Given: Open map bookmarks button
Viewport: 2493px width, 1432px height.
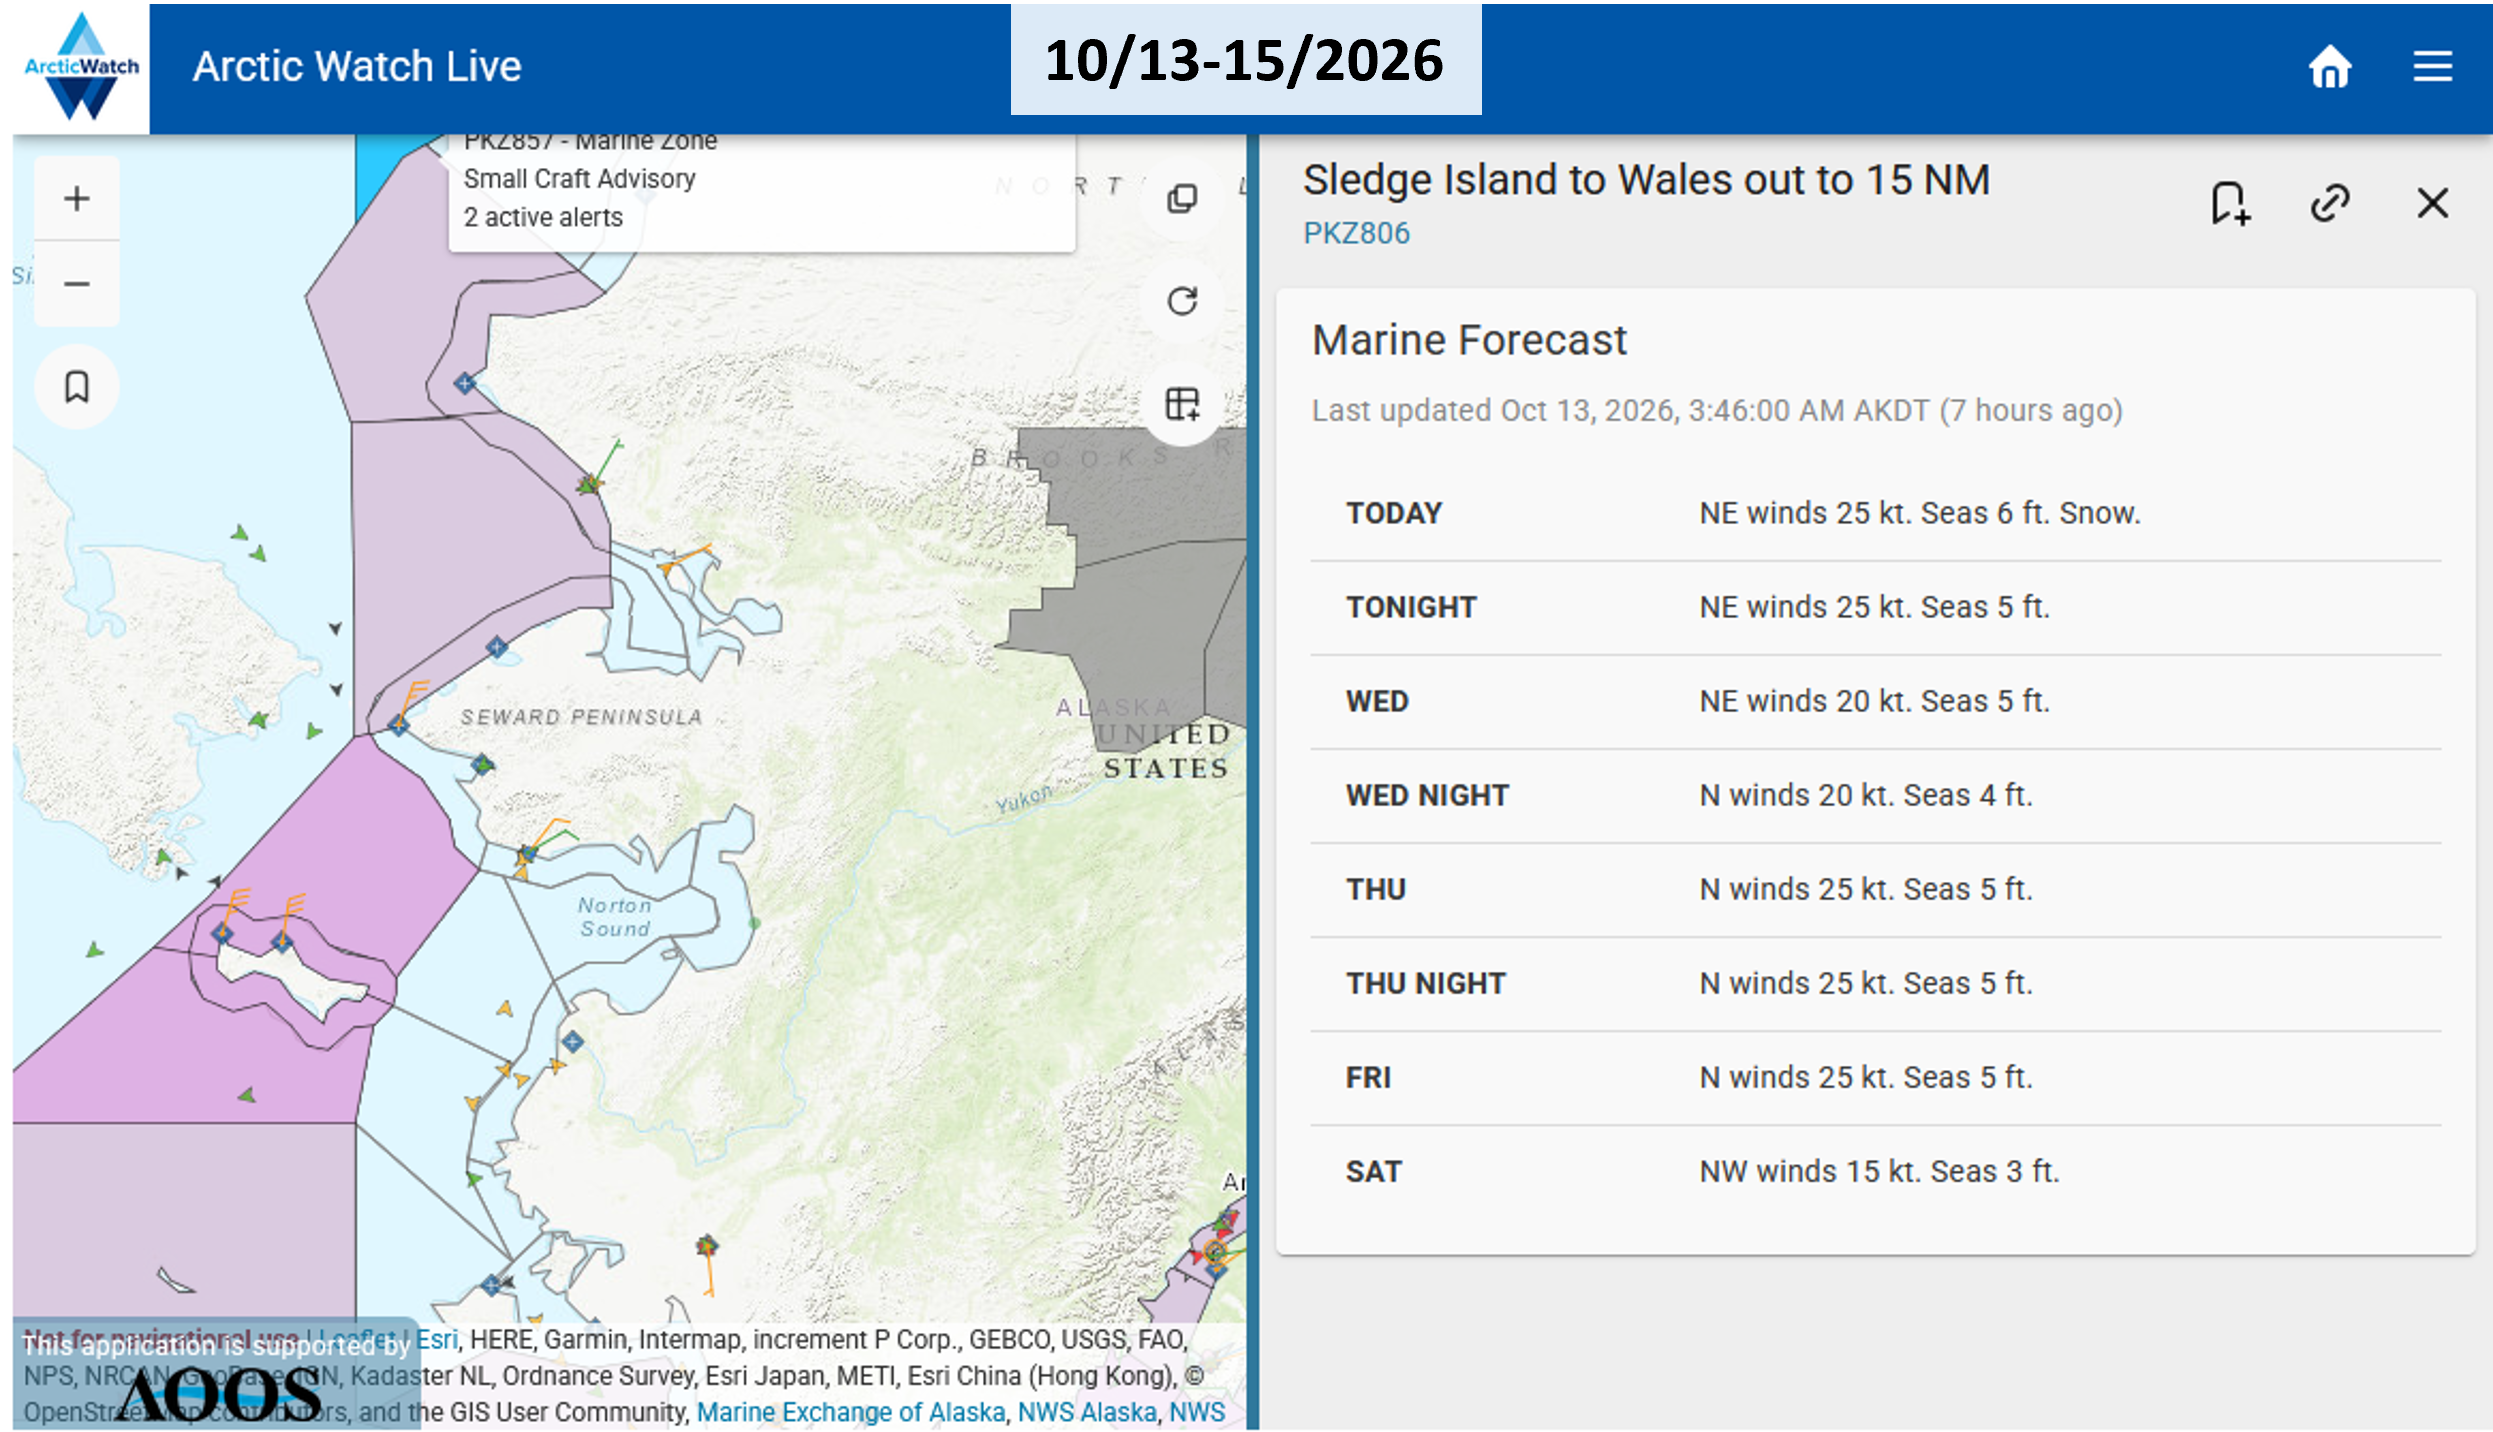Looking at the screenshot, I should tap(77, 386).
